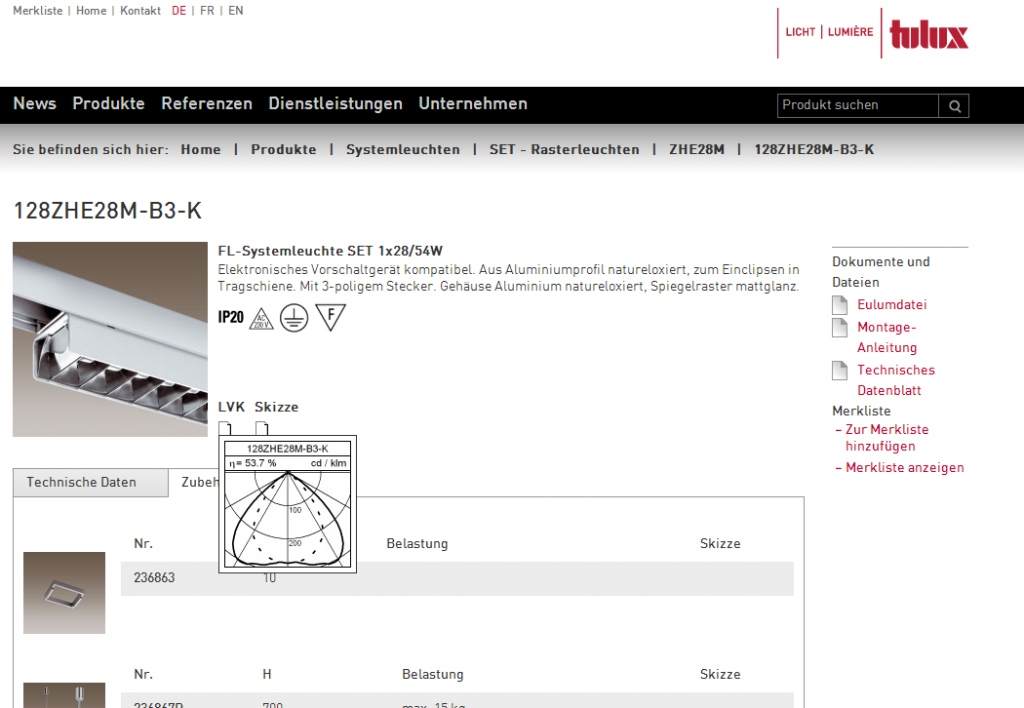The width and height of the screenshot is (1024, 708).
Task: Click the Tulux logo
Action: [928, 34]
